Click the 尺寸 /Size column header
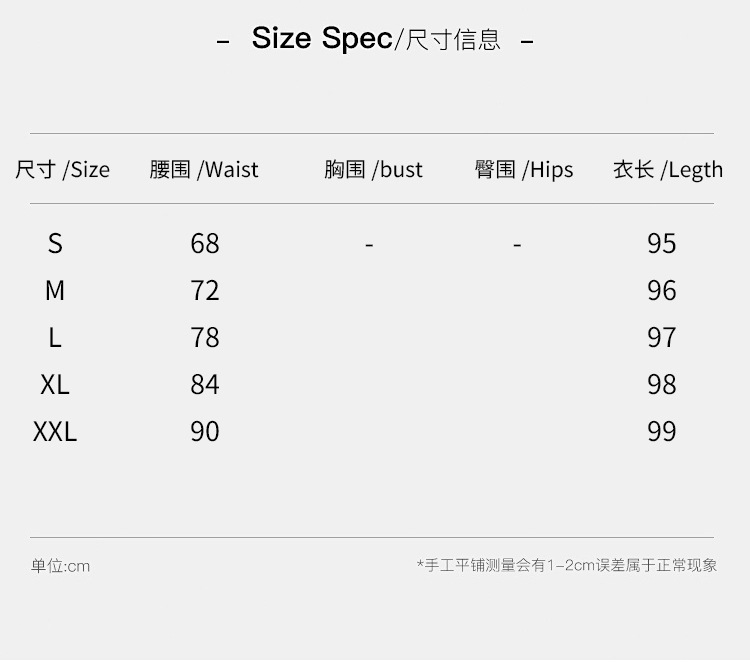750x662 pixels. [63, 170]
